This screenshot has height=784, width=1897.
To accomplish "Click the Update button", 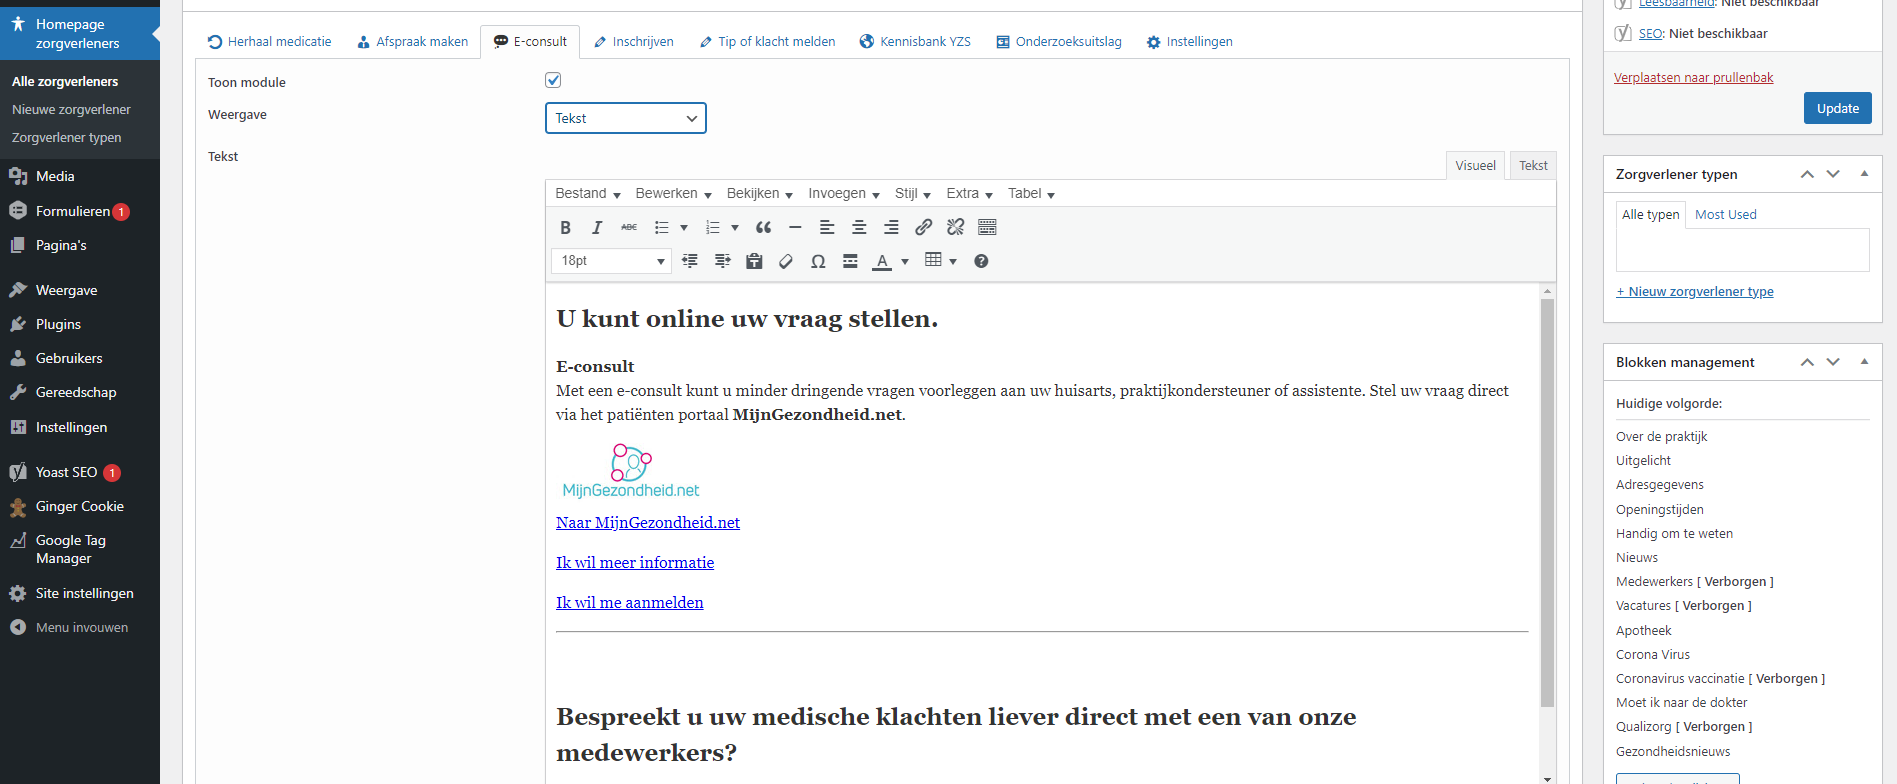I will pyautogui.click(x=1837, y=108).
